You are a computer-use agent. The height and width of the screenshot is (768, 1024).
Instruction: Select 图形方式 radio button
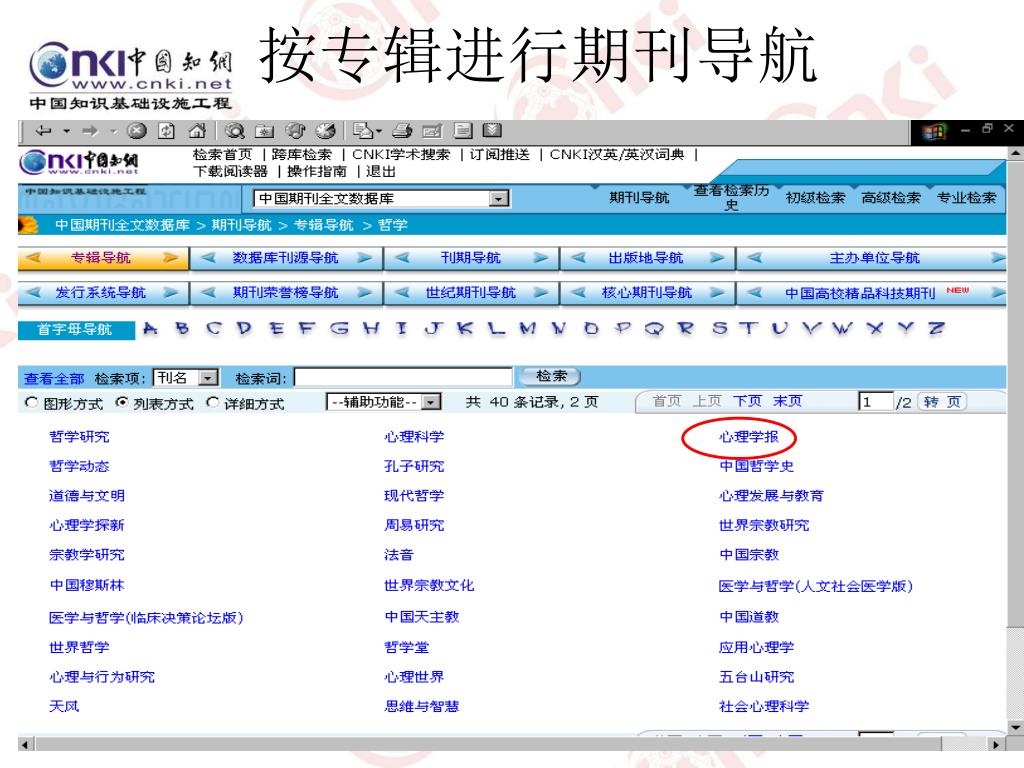click(x=31, y=403)
